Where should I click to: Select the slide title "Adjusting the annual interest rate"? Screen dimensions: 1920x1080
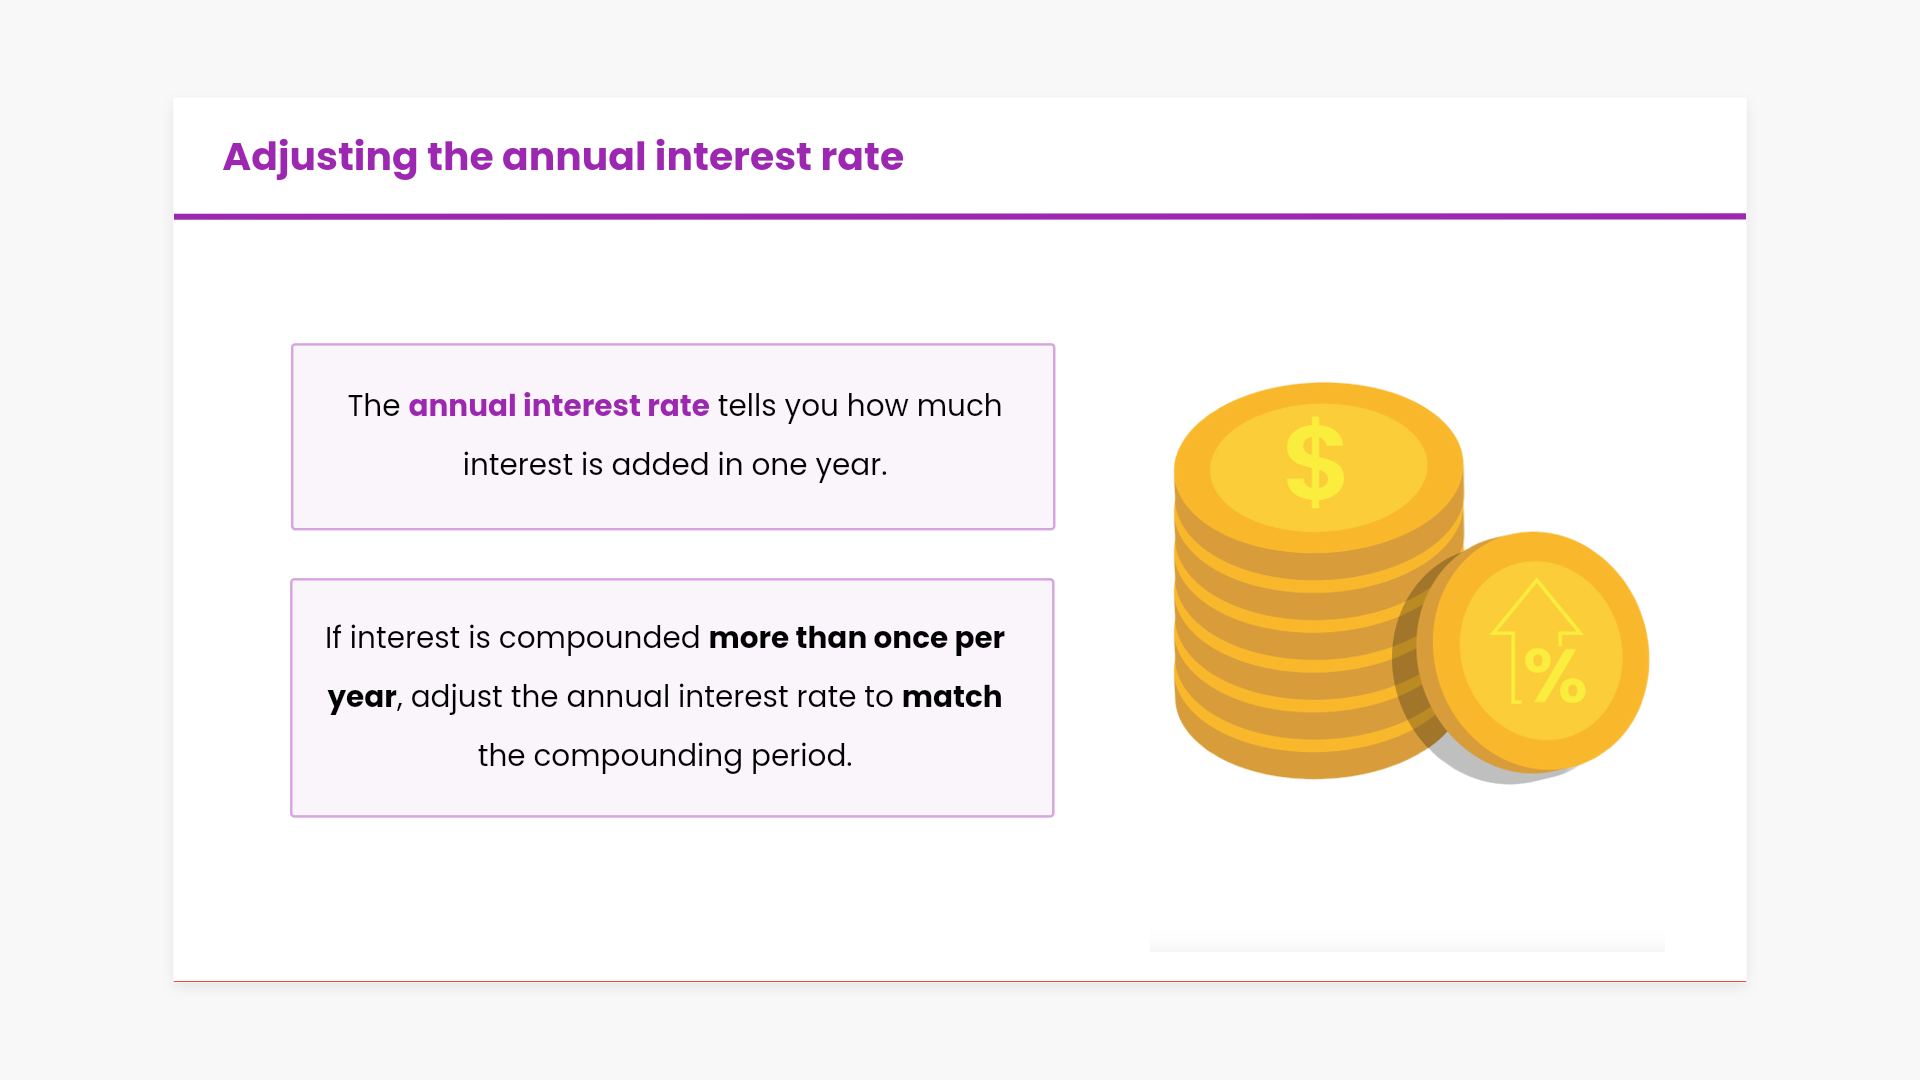point(563,157)
